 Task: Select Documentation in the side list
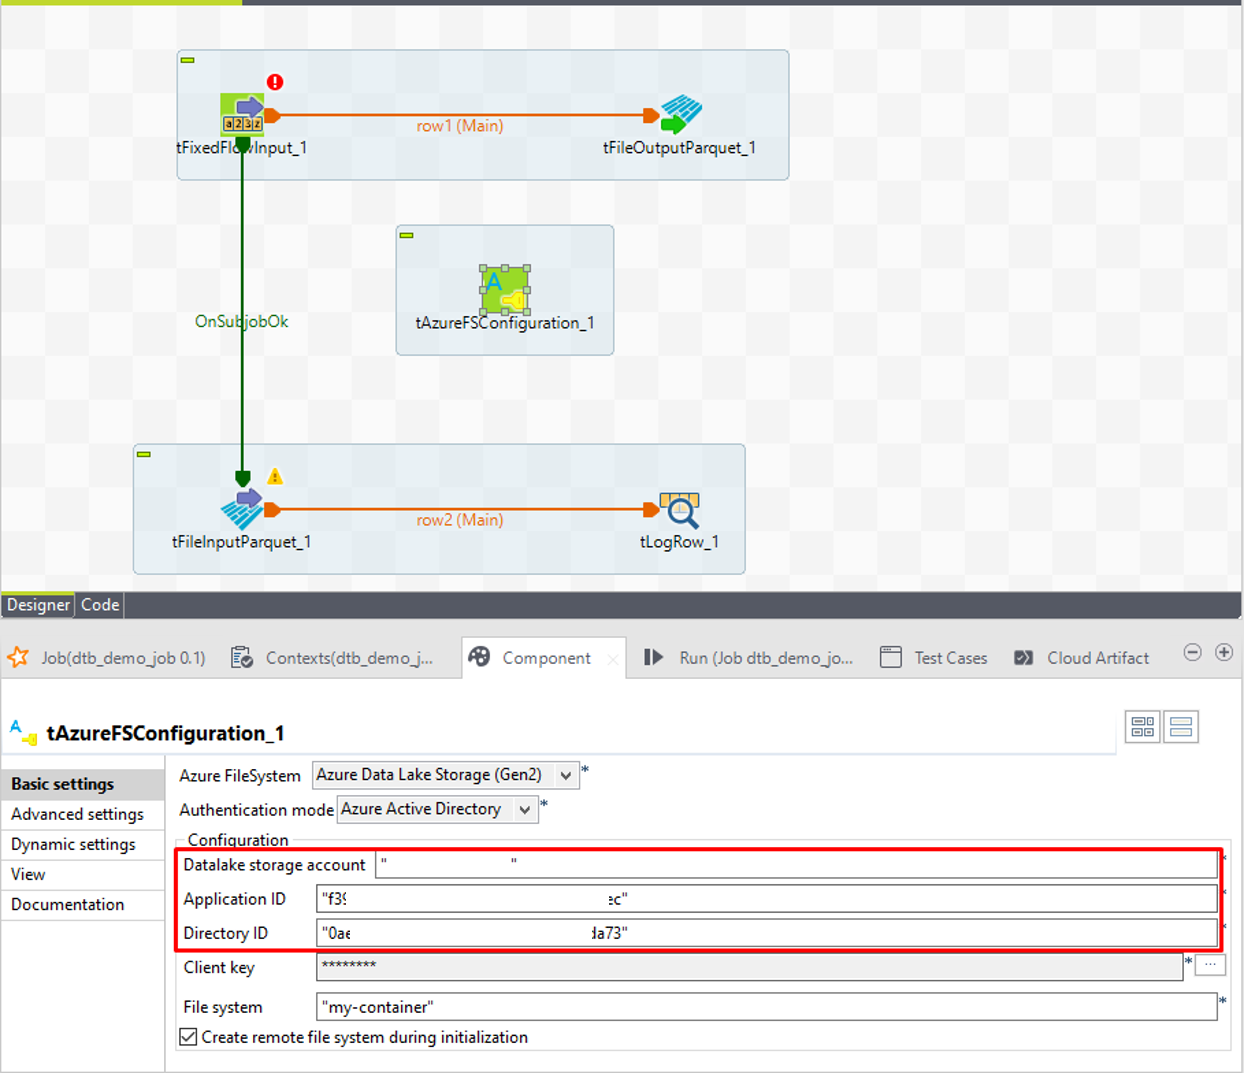tap(83, 904)
